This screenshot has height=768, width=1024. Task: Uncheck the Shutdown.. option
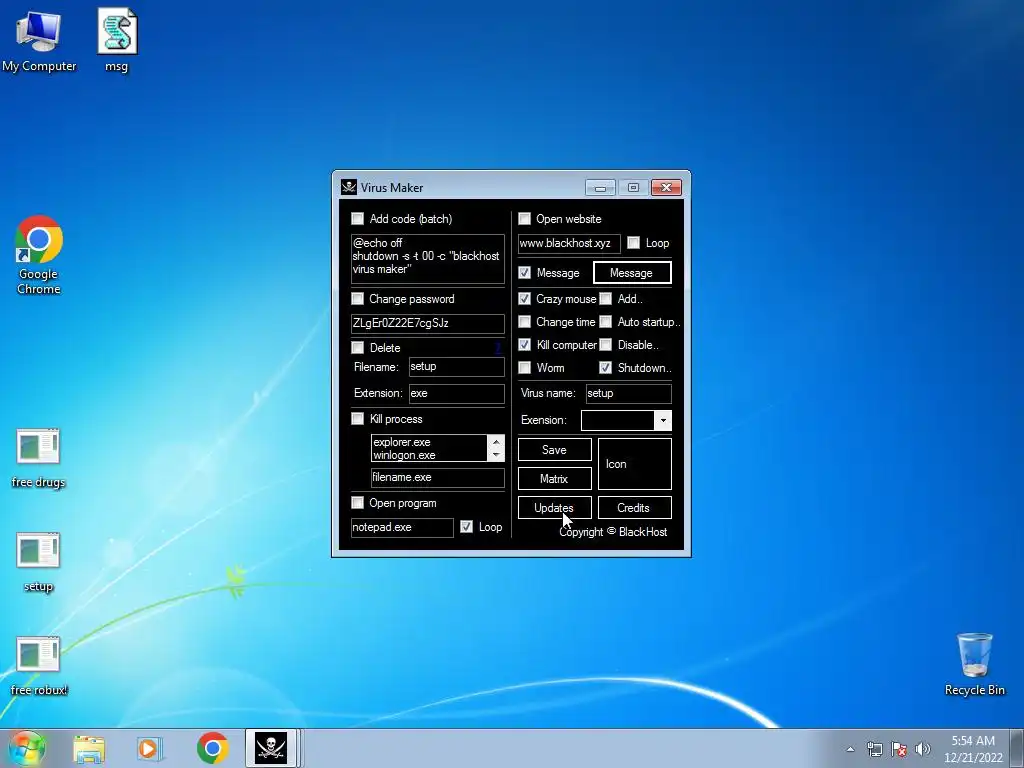[606, 368]
